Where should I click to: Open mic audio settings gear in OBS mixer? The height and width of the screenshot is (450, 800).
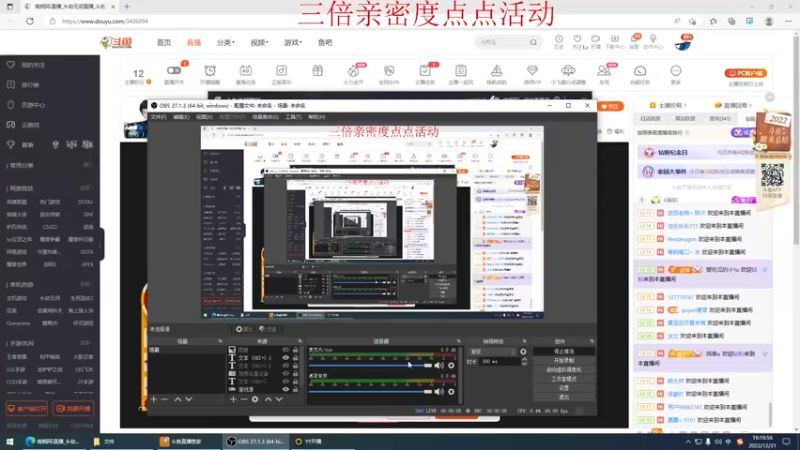[x=451, y=365]
